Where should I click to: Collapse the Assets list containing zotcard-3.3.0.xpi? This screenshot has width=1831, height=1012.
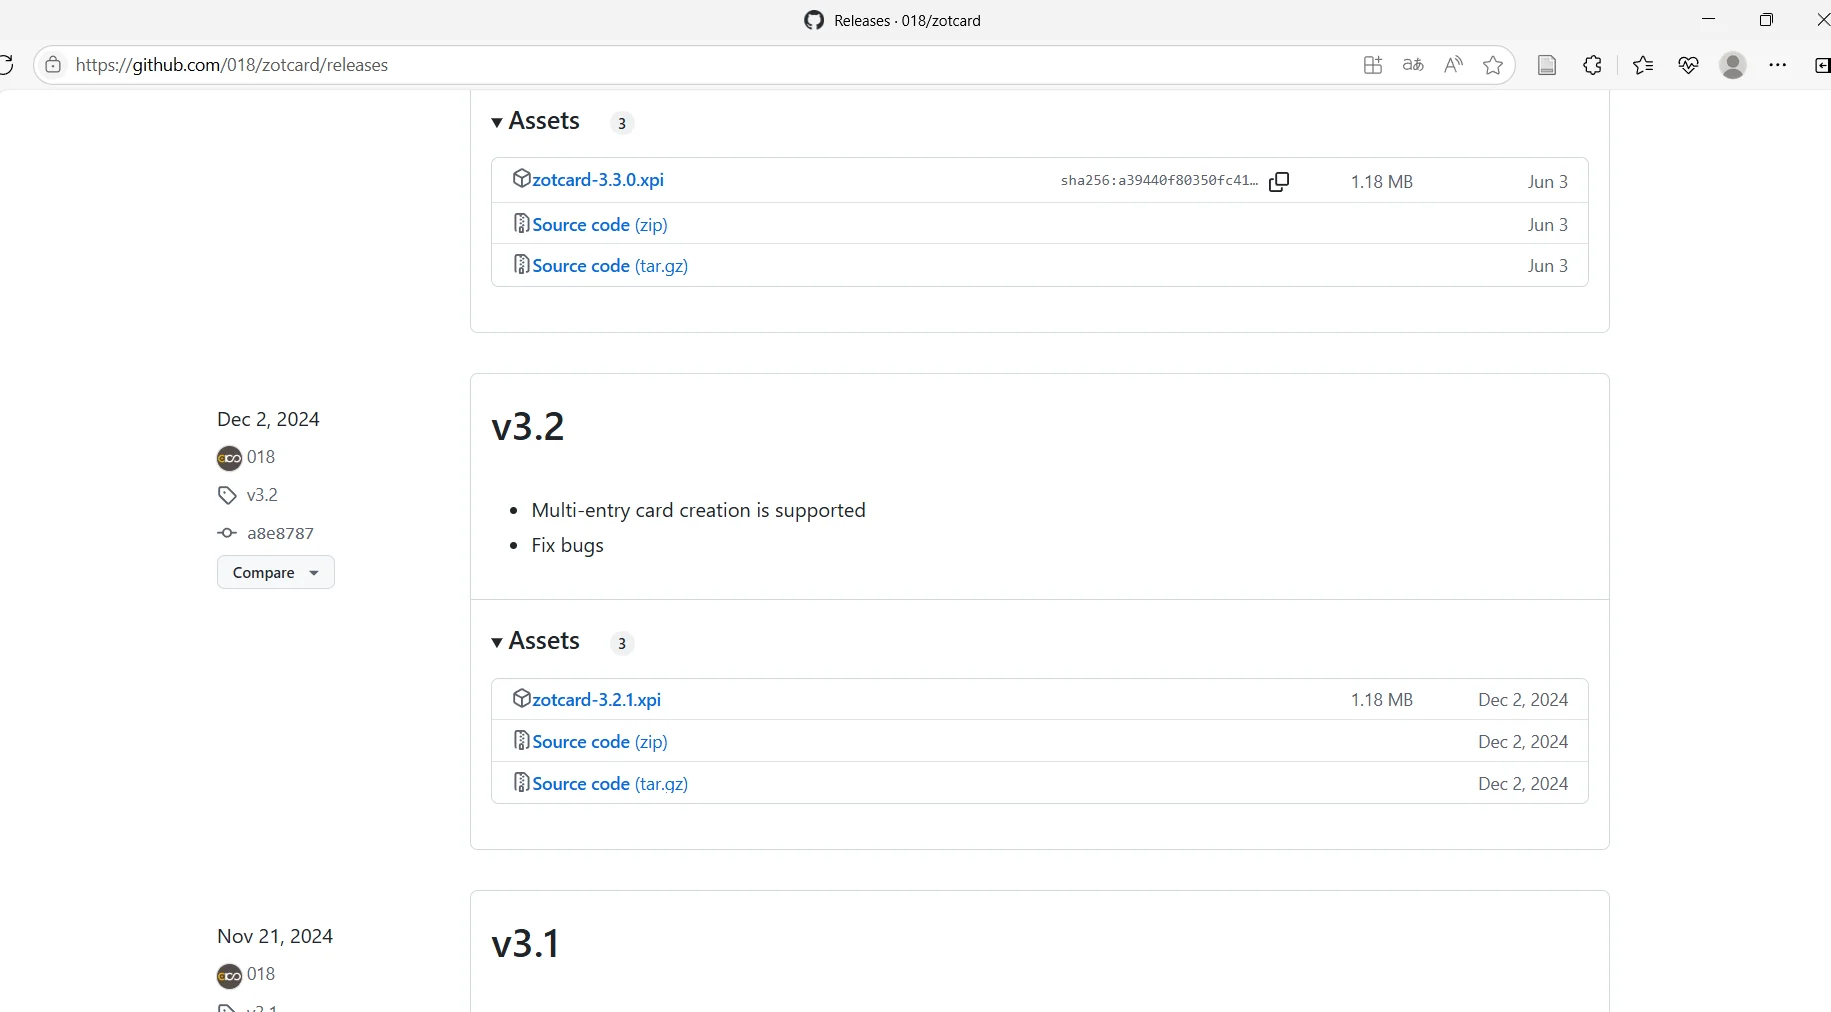535,121
